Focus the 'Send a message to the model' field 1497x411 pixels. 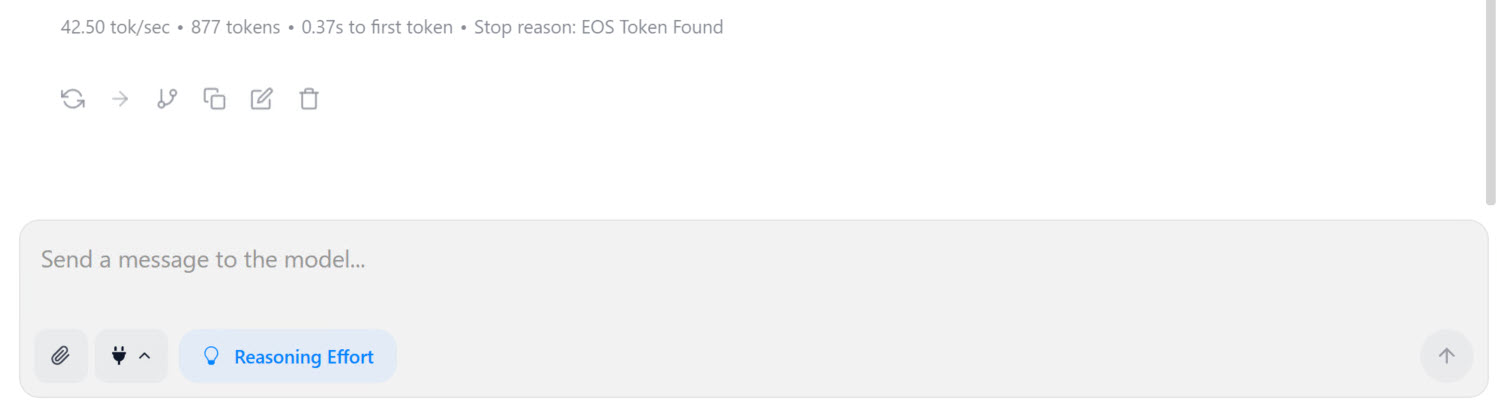pos(700,261)
